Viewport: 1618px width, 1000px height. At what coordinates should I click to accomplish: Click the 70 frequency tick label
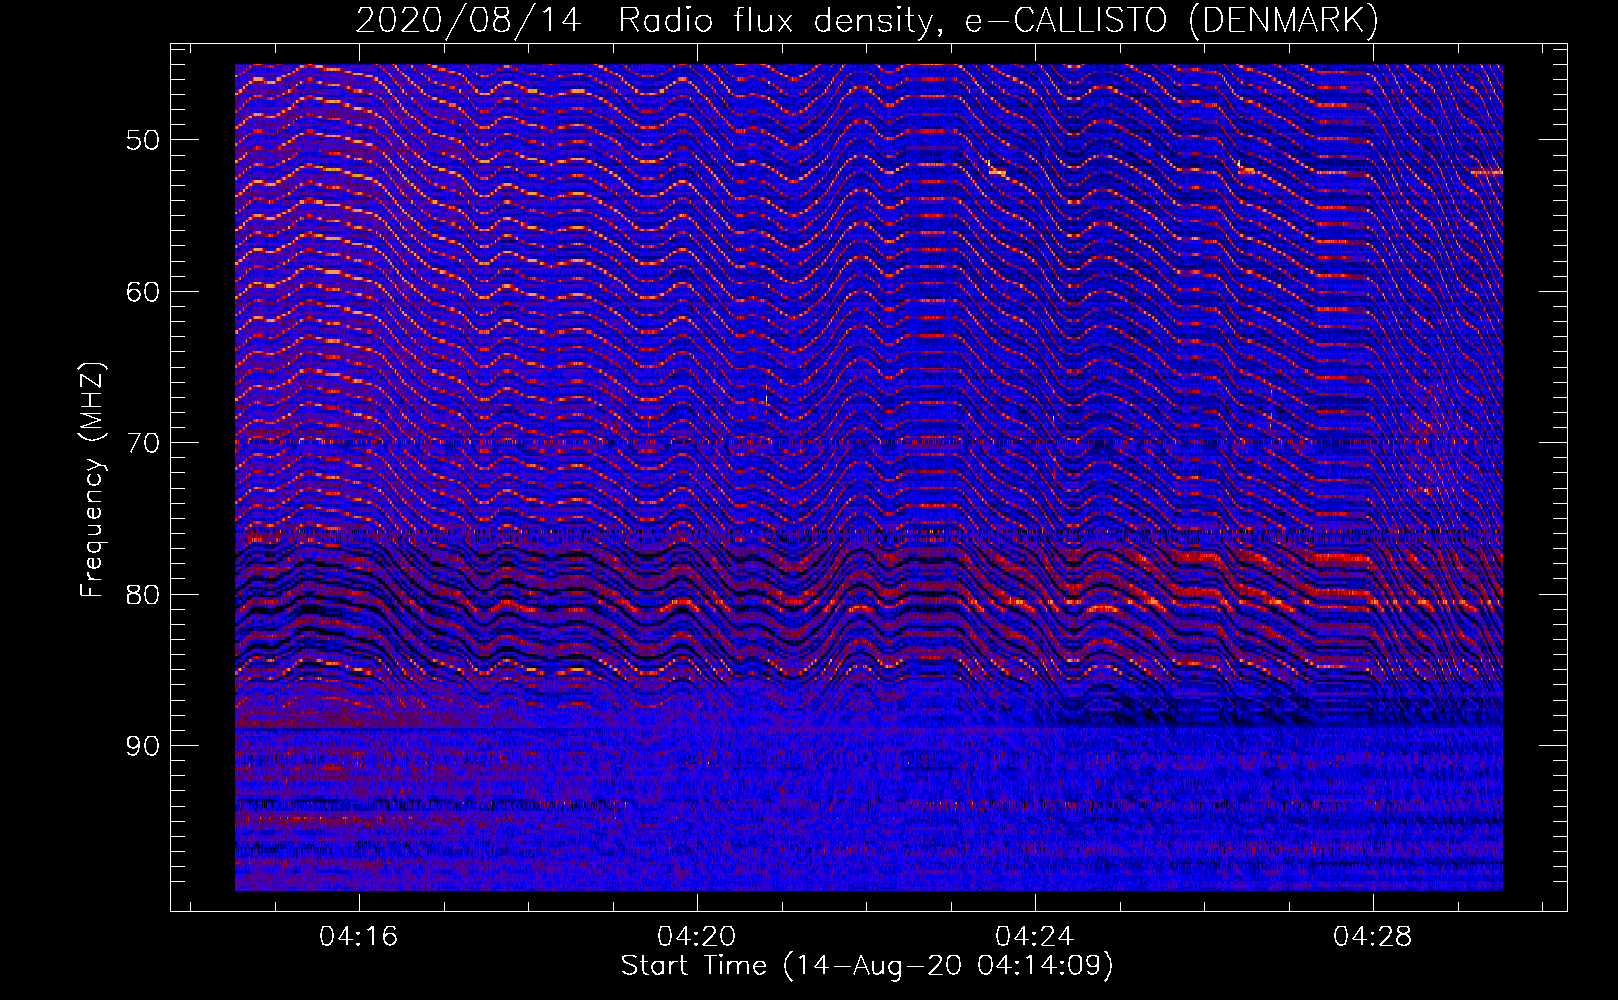click(143, 443)
